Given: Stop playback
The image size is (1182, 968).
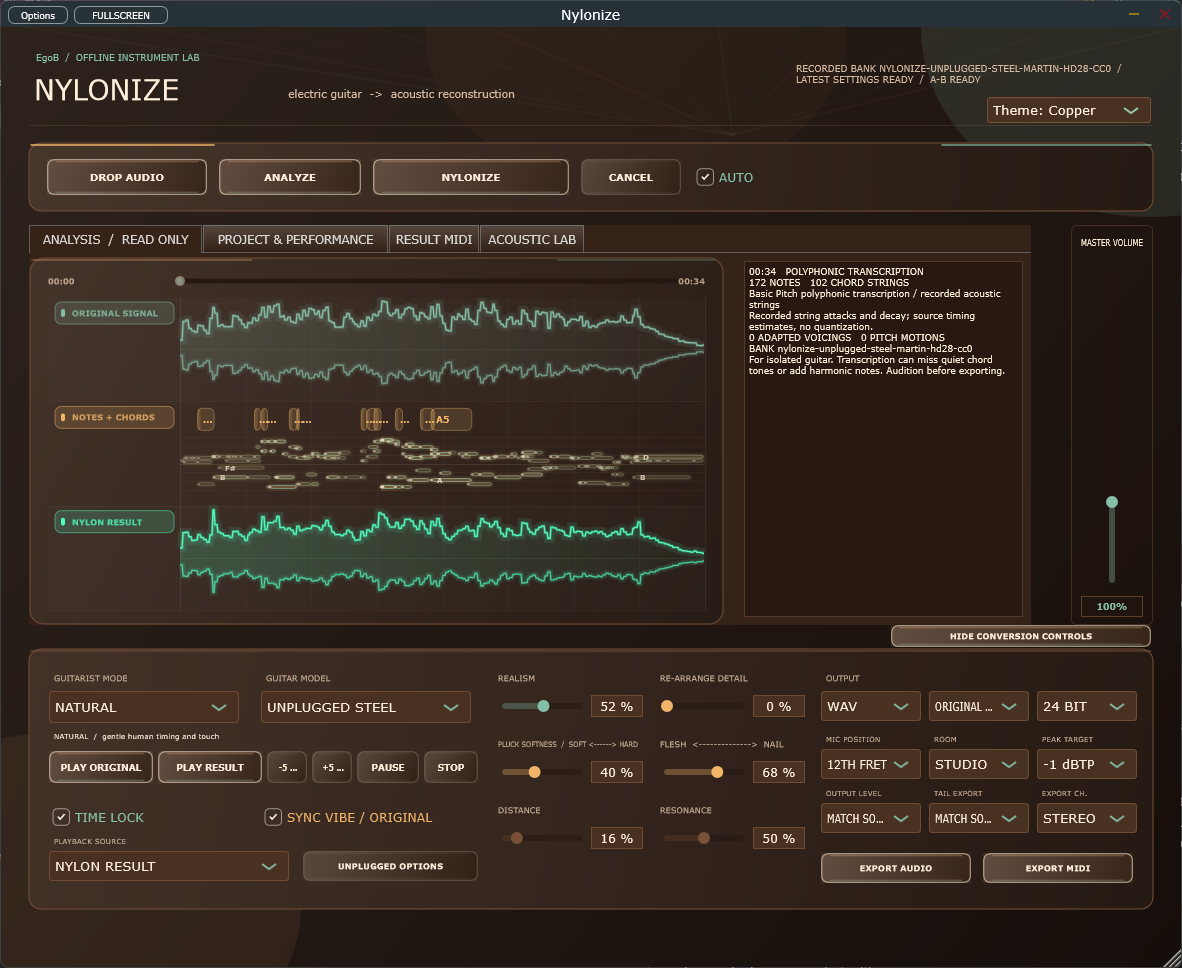Looking at the screenshot, I should [x=451, y=767].
